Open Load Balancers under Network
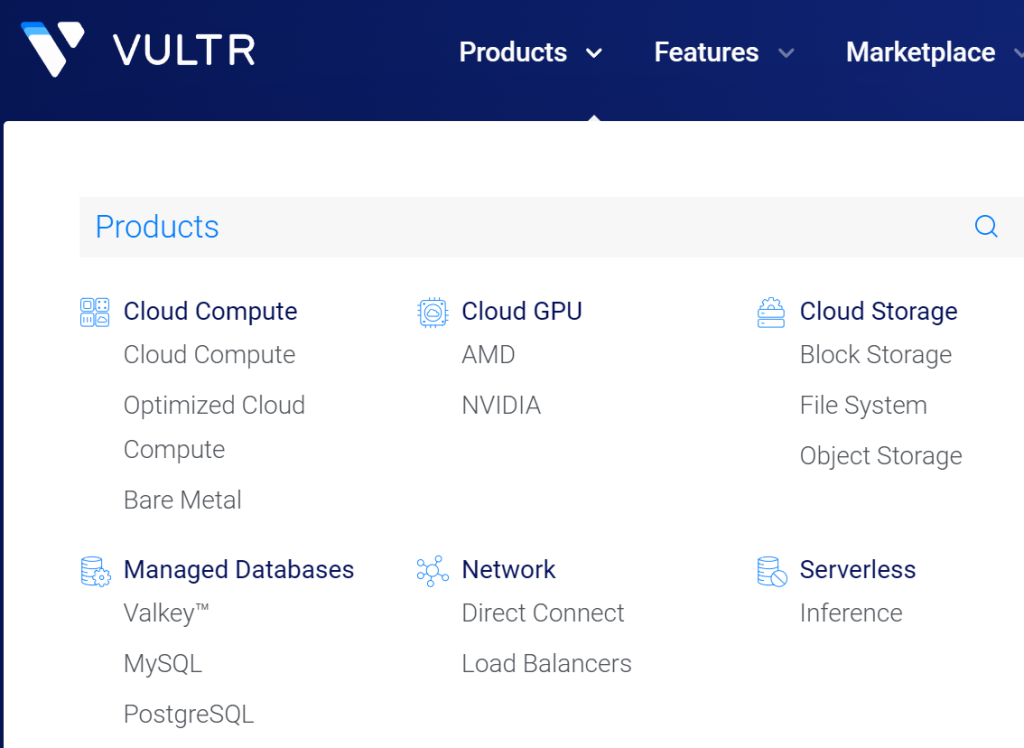Viewport: 1024px width, 748px height. pyautogui.click(x=547, y=663)
